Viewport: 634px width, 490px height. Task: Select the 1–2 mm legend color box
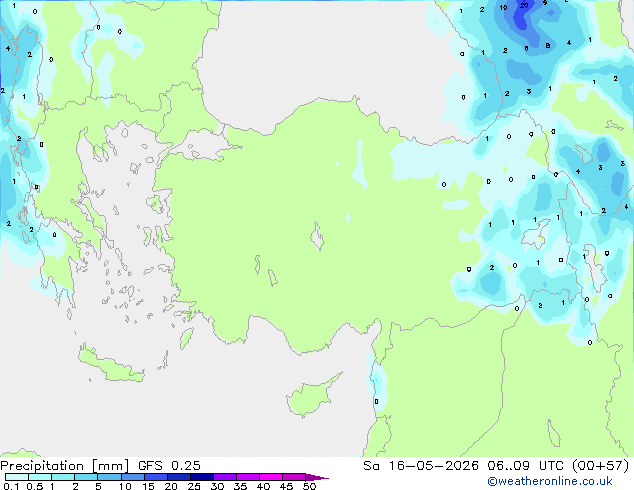pos(63,477)
